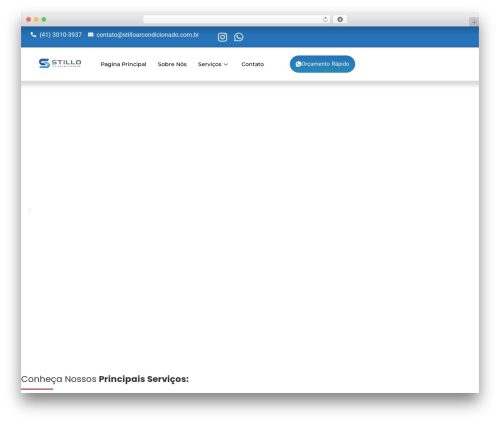Reload the page with the refresh icon
Screen dimensions: 500x423
click(325, 20)
